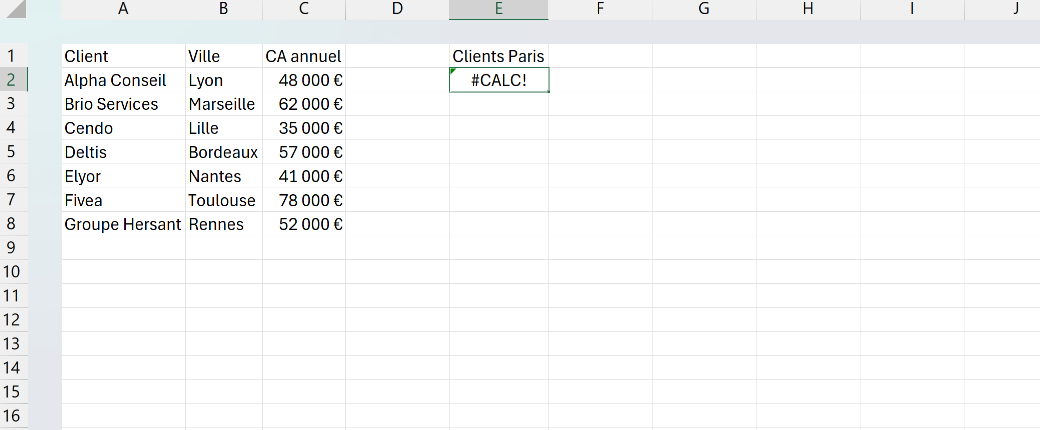Select the 'Deltis' client cell
The image size is (1040, 430).
coord(123,152)
